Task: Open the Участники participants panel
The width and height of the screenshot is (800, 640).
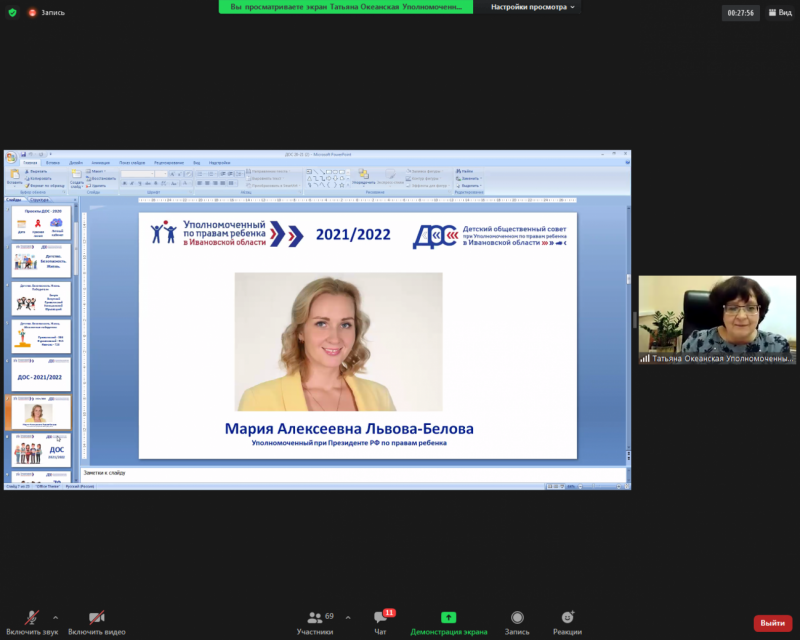Action: [315, 620]
